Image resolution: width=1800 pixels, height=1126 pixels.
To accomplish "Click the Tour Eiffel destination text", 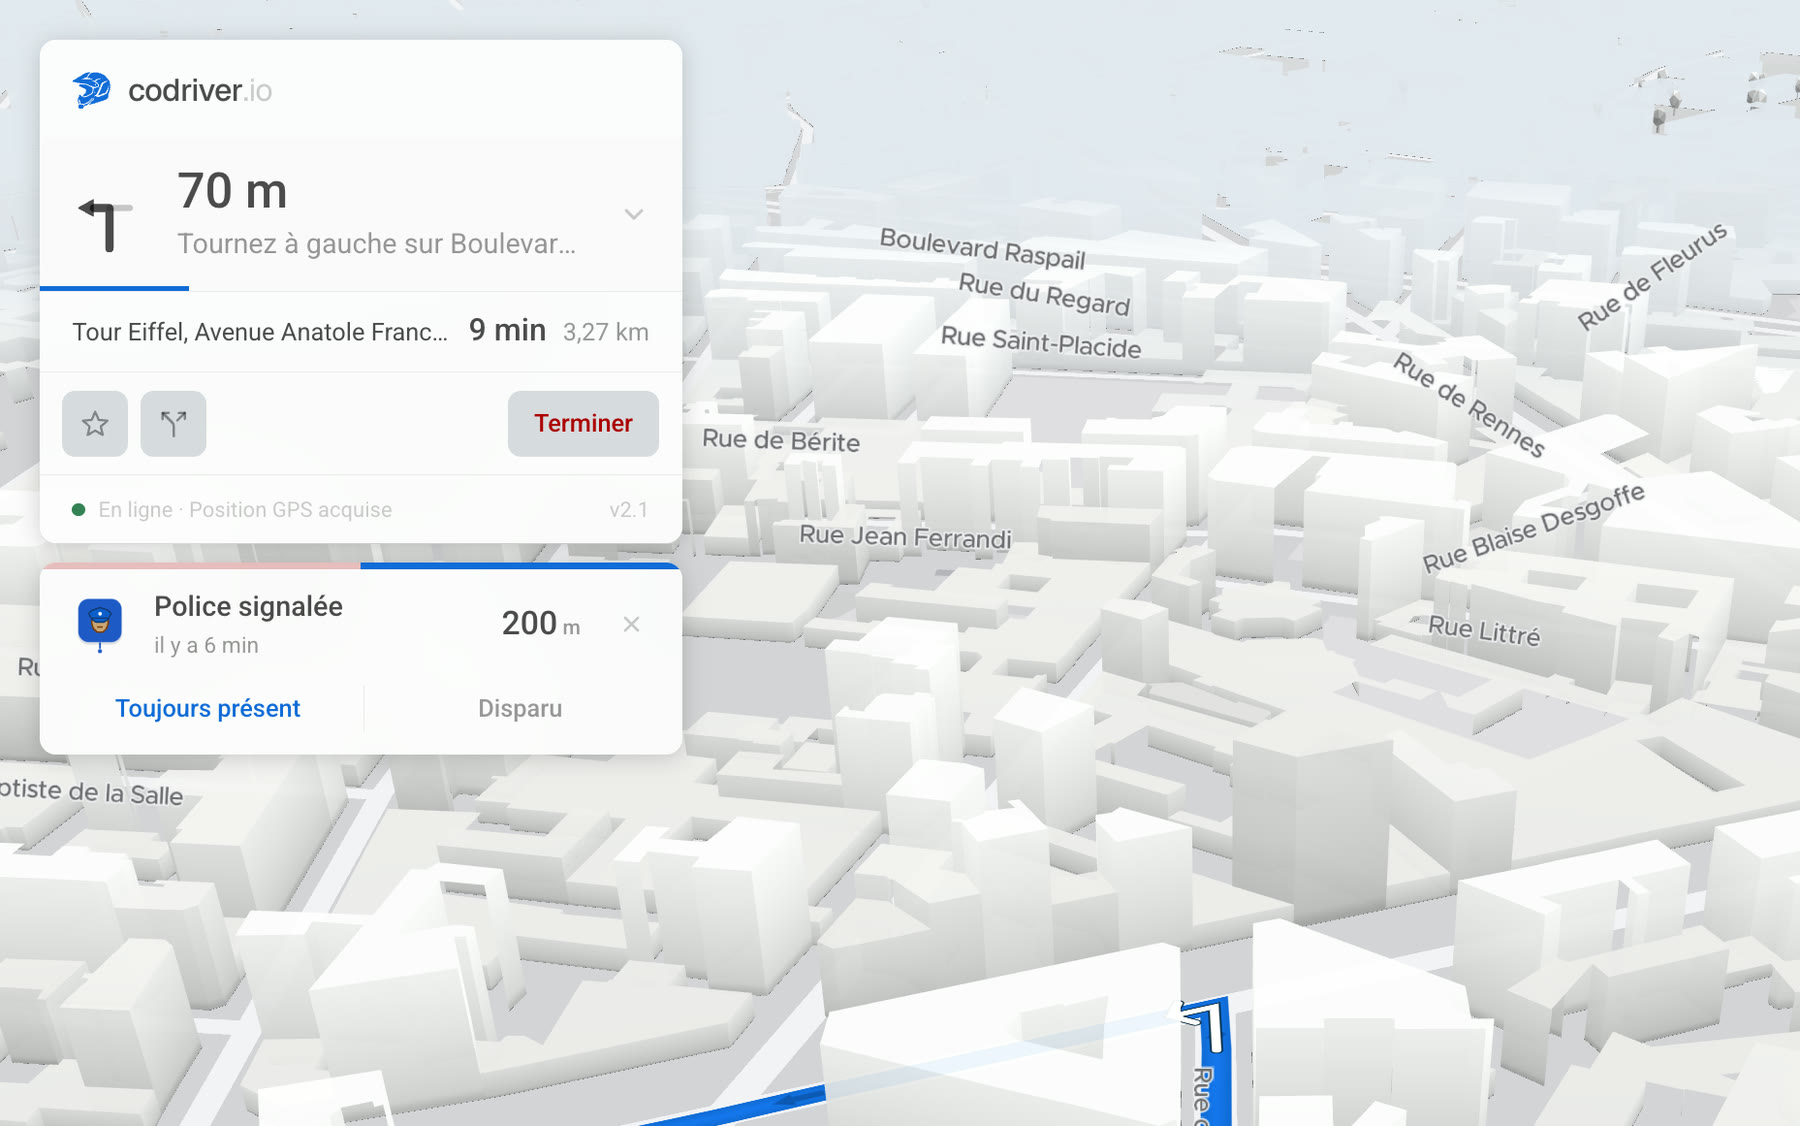I will tap(260, 332).
